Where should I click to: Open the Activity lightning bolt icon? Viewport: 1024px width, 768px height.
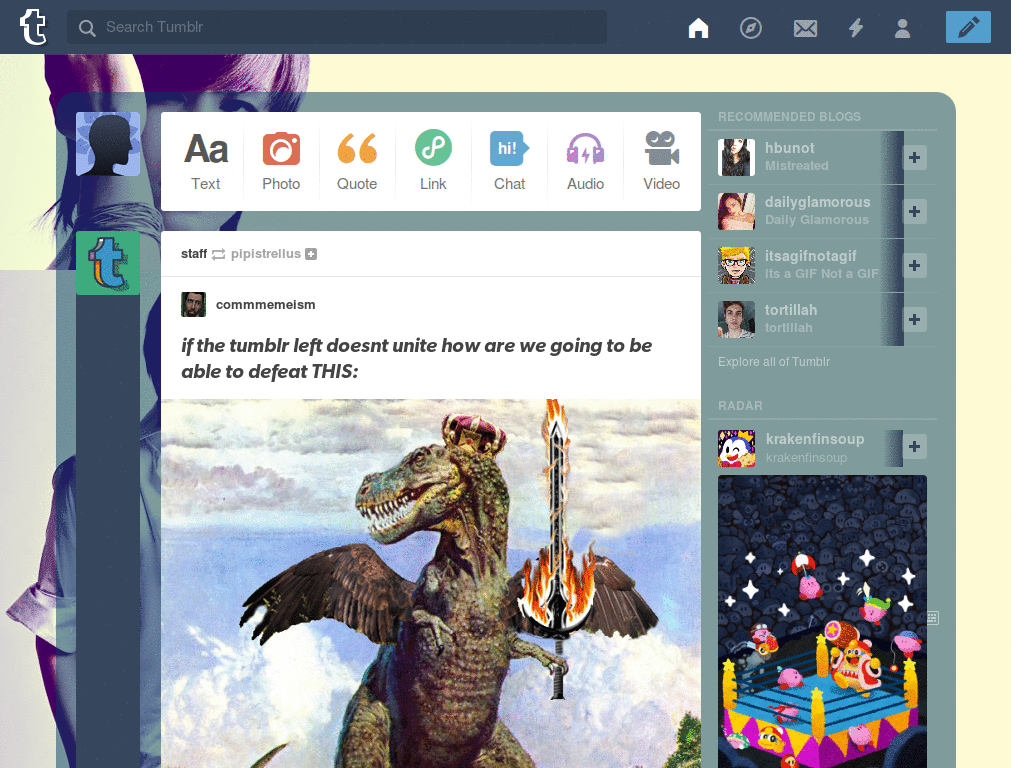pos(856,28)
